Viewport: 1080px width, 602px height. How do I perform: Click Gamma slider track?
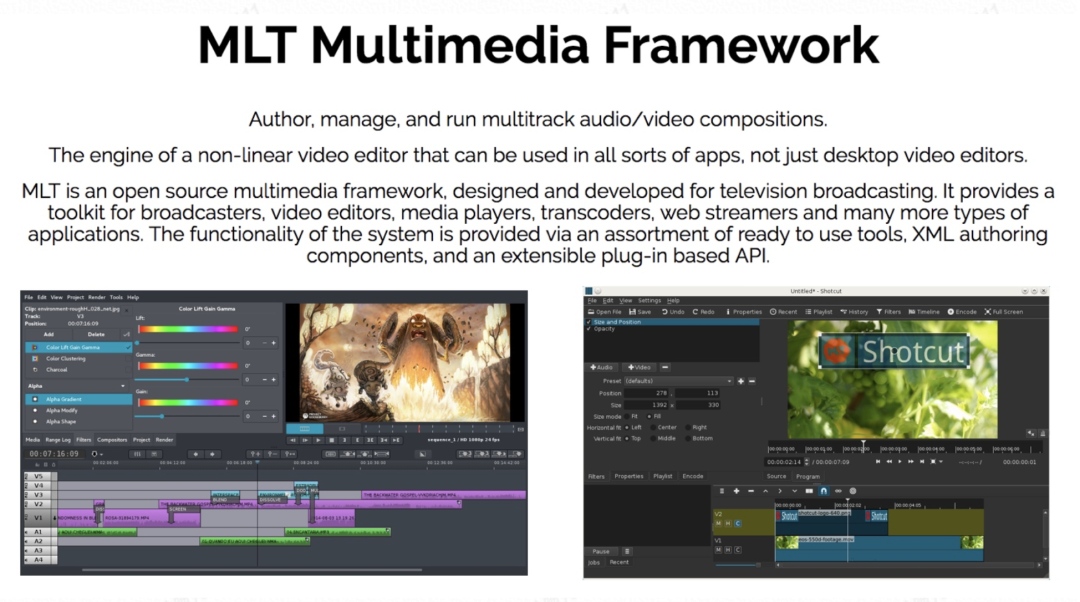click(x=187, y=380)
